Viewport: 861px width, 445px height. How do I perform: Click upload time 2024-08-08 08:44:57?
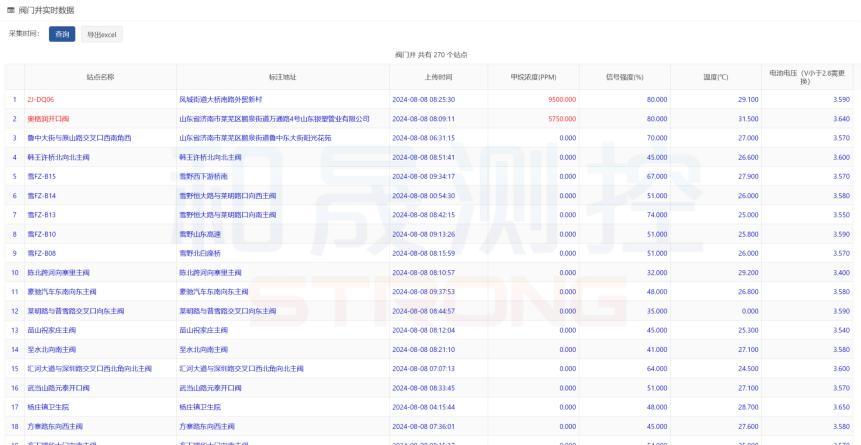424,311
